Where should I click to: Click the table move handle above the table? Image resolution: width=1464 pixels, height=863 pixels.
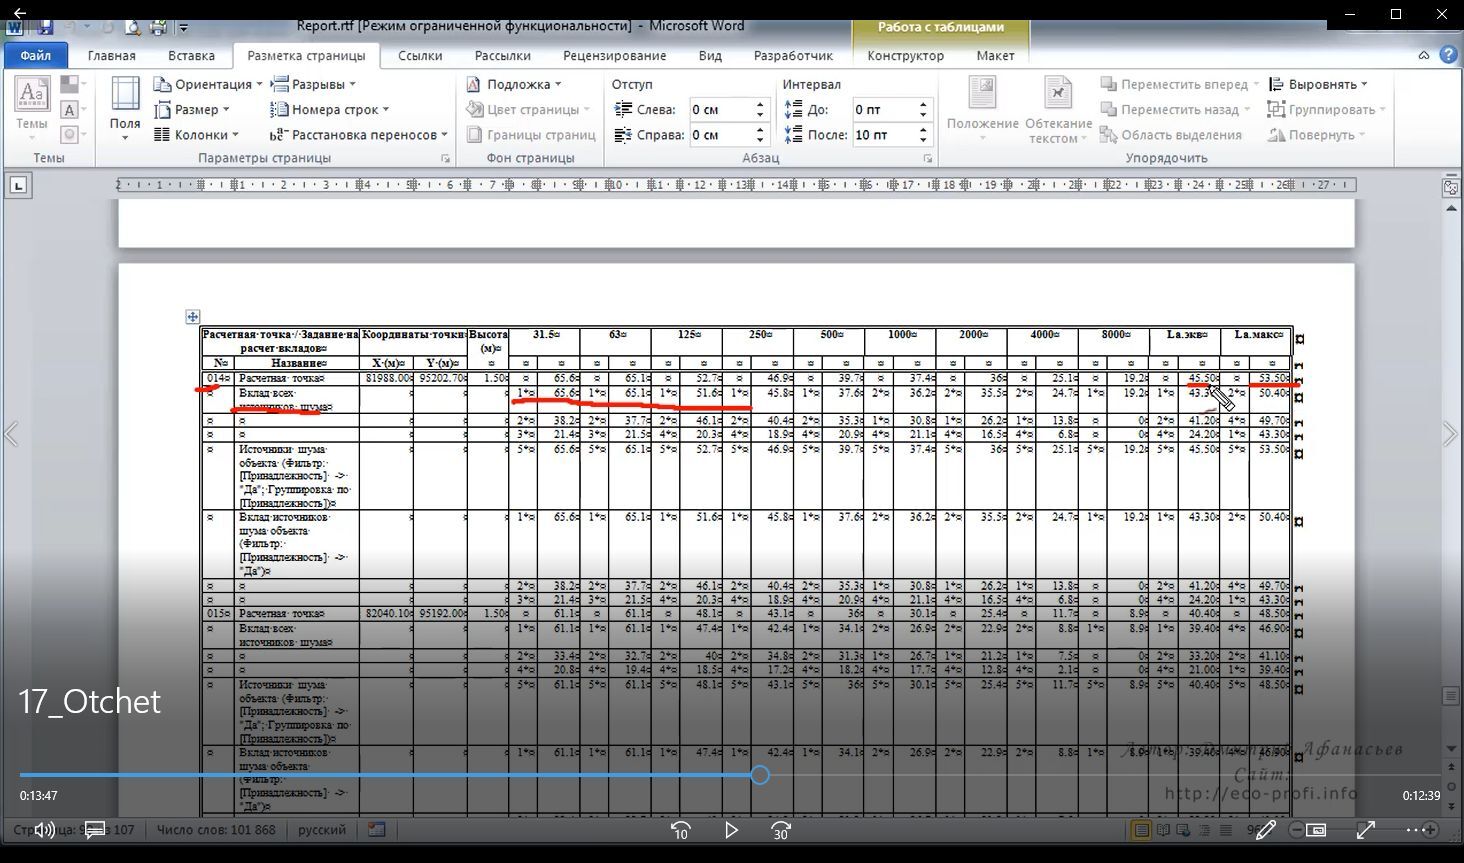tap(192, 317)
